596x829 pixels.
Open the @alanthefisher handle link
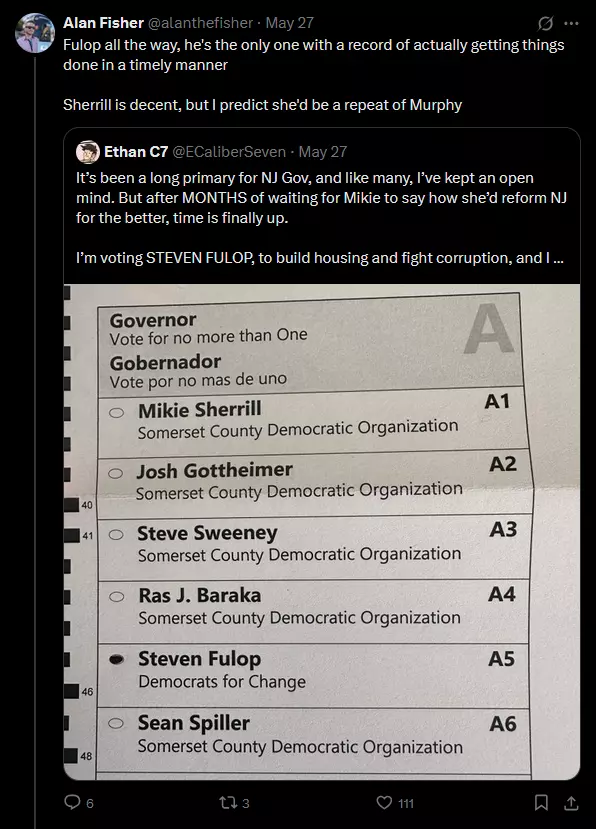pyautogui.click(x=200, y=23)
